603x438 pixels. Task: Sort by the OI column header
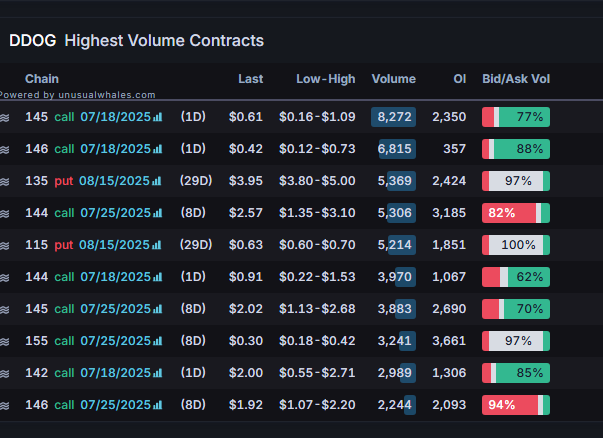point(460,79)
